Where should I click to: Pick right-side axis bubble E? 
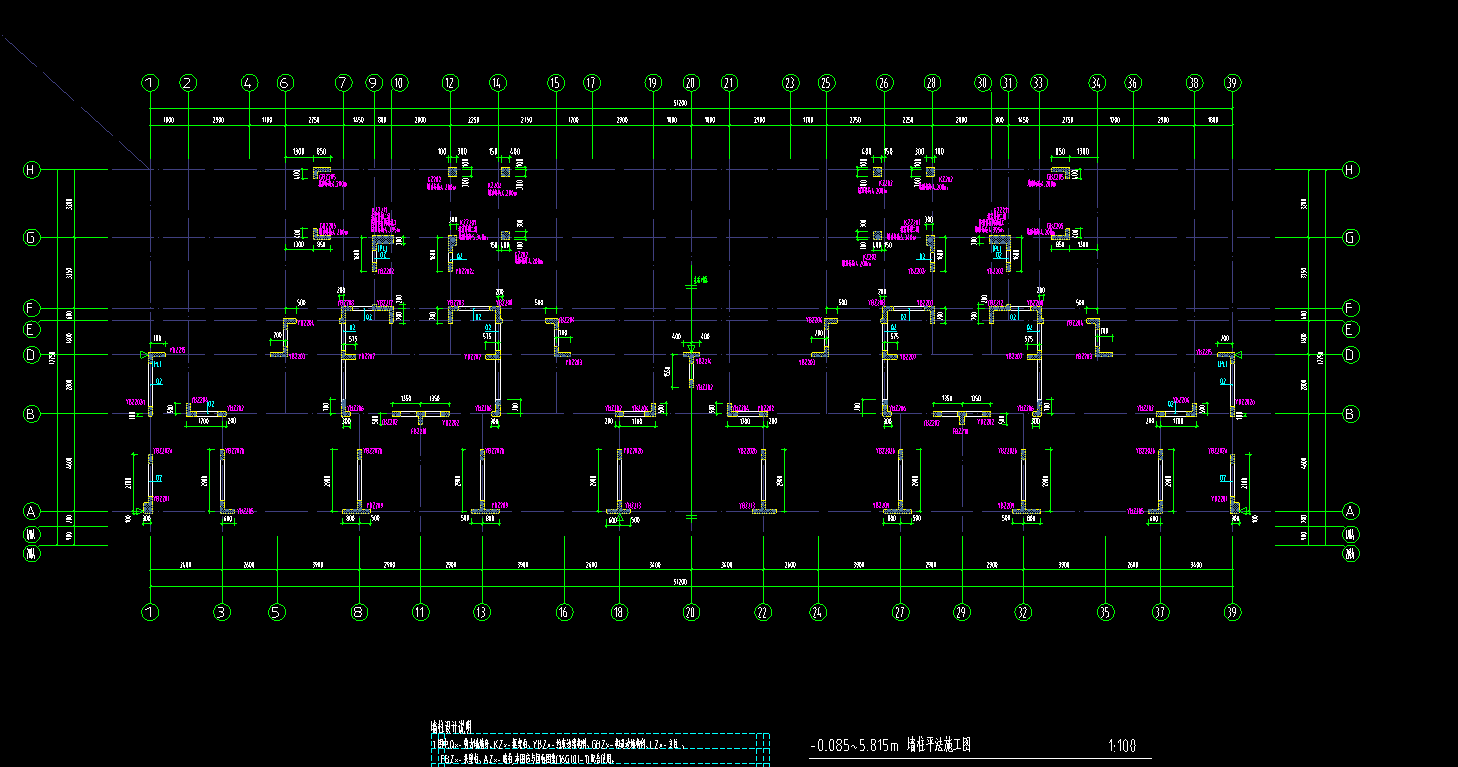coord(1351,329)
